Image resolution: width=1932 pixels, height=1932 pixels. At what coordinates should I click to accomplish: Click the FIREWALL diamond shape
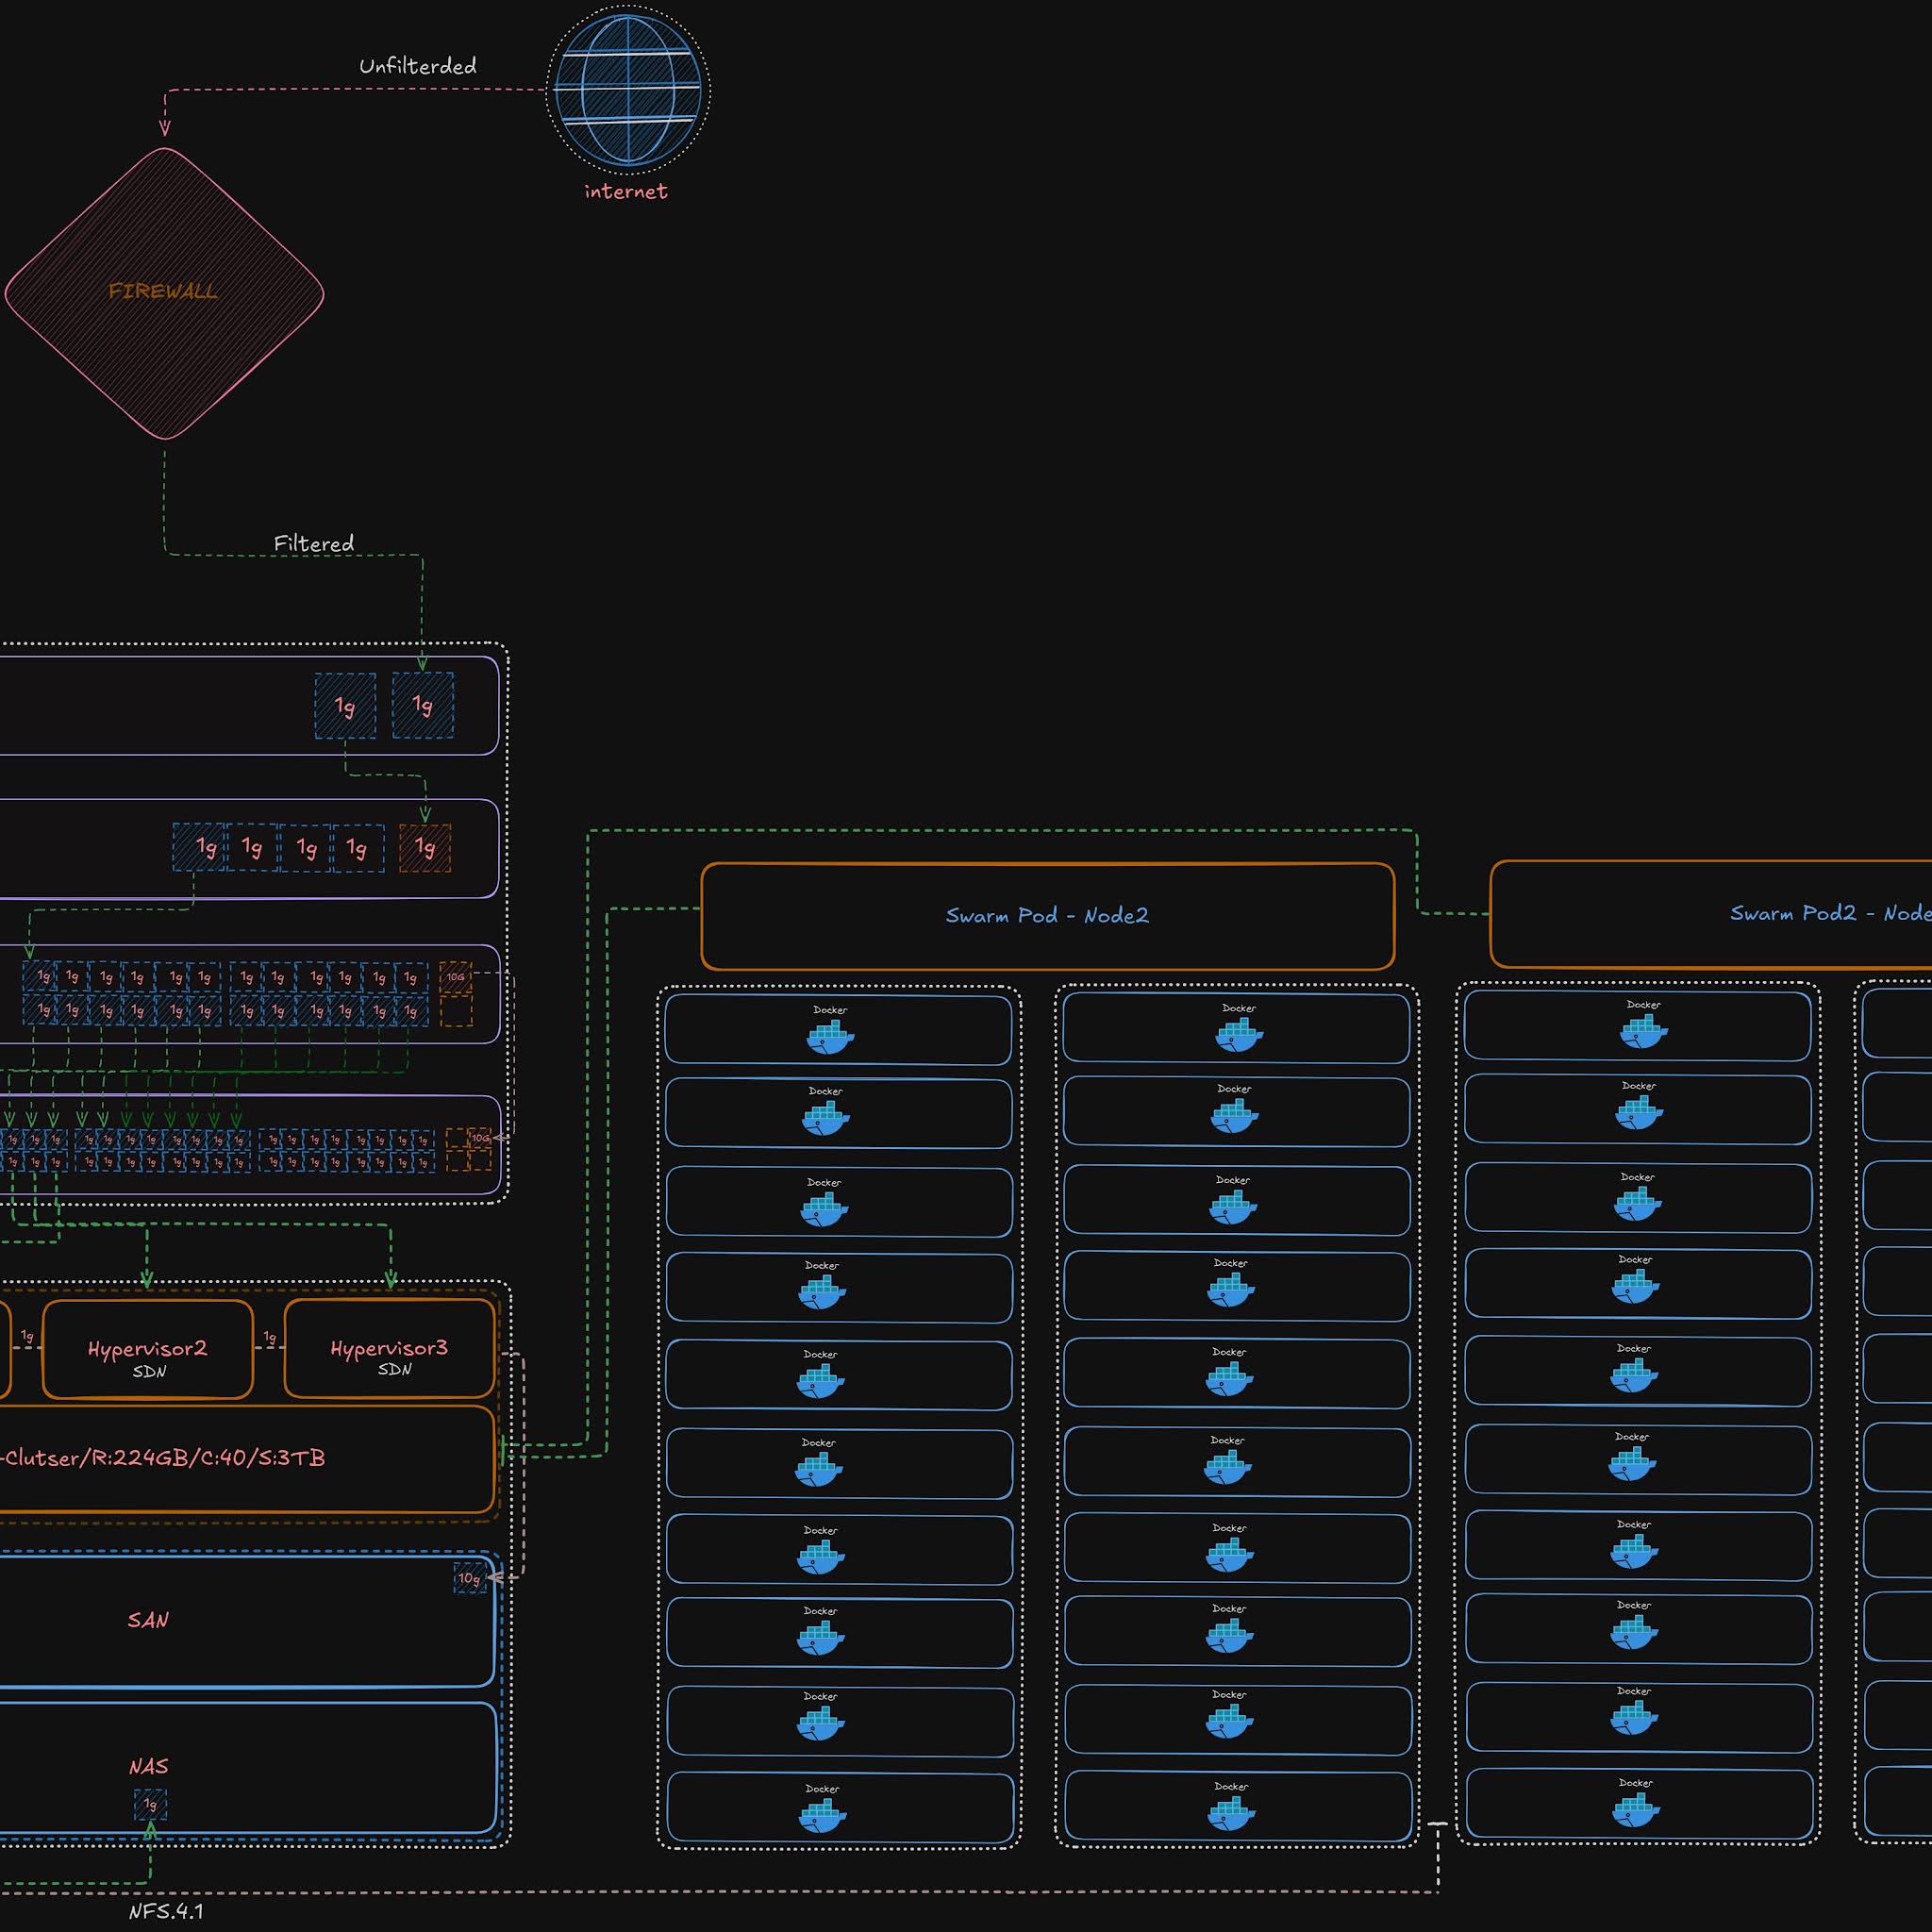click(x=165, y=294)
